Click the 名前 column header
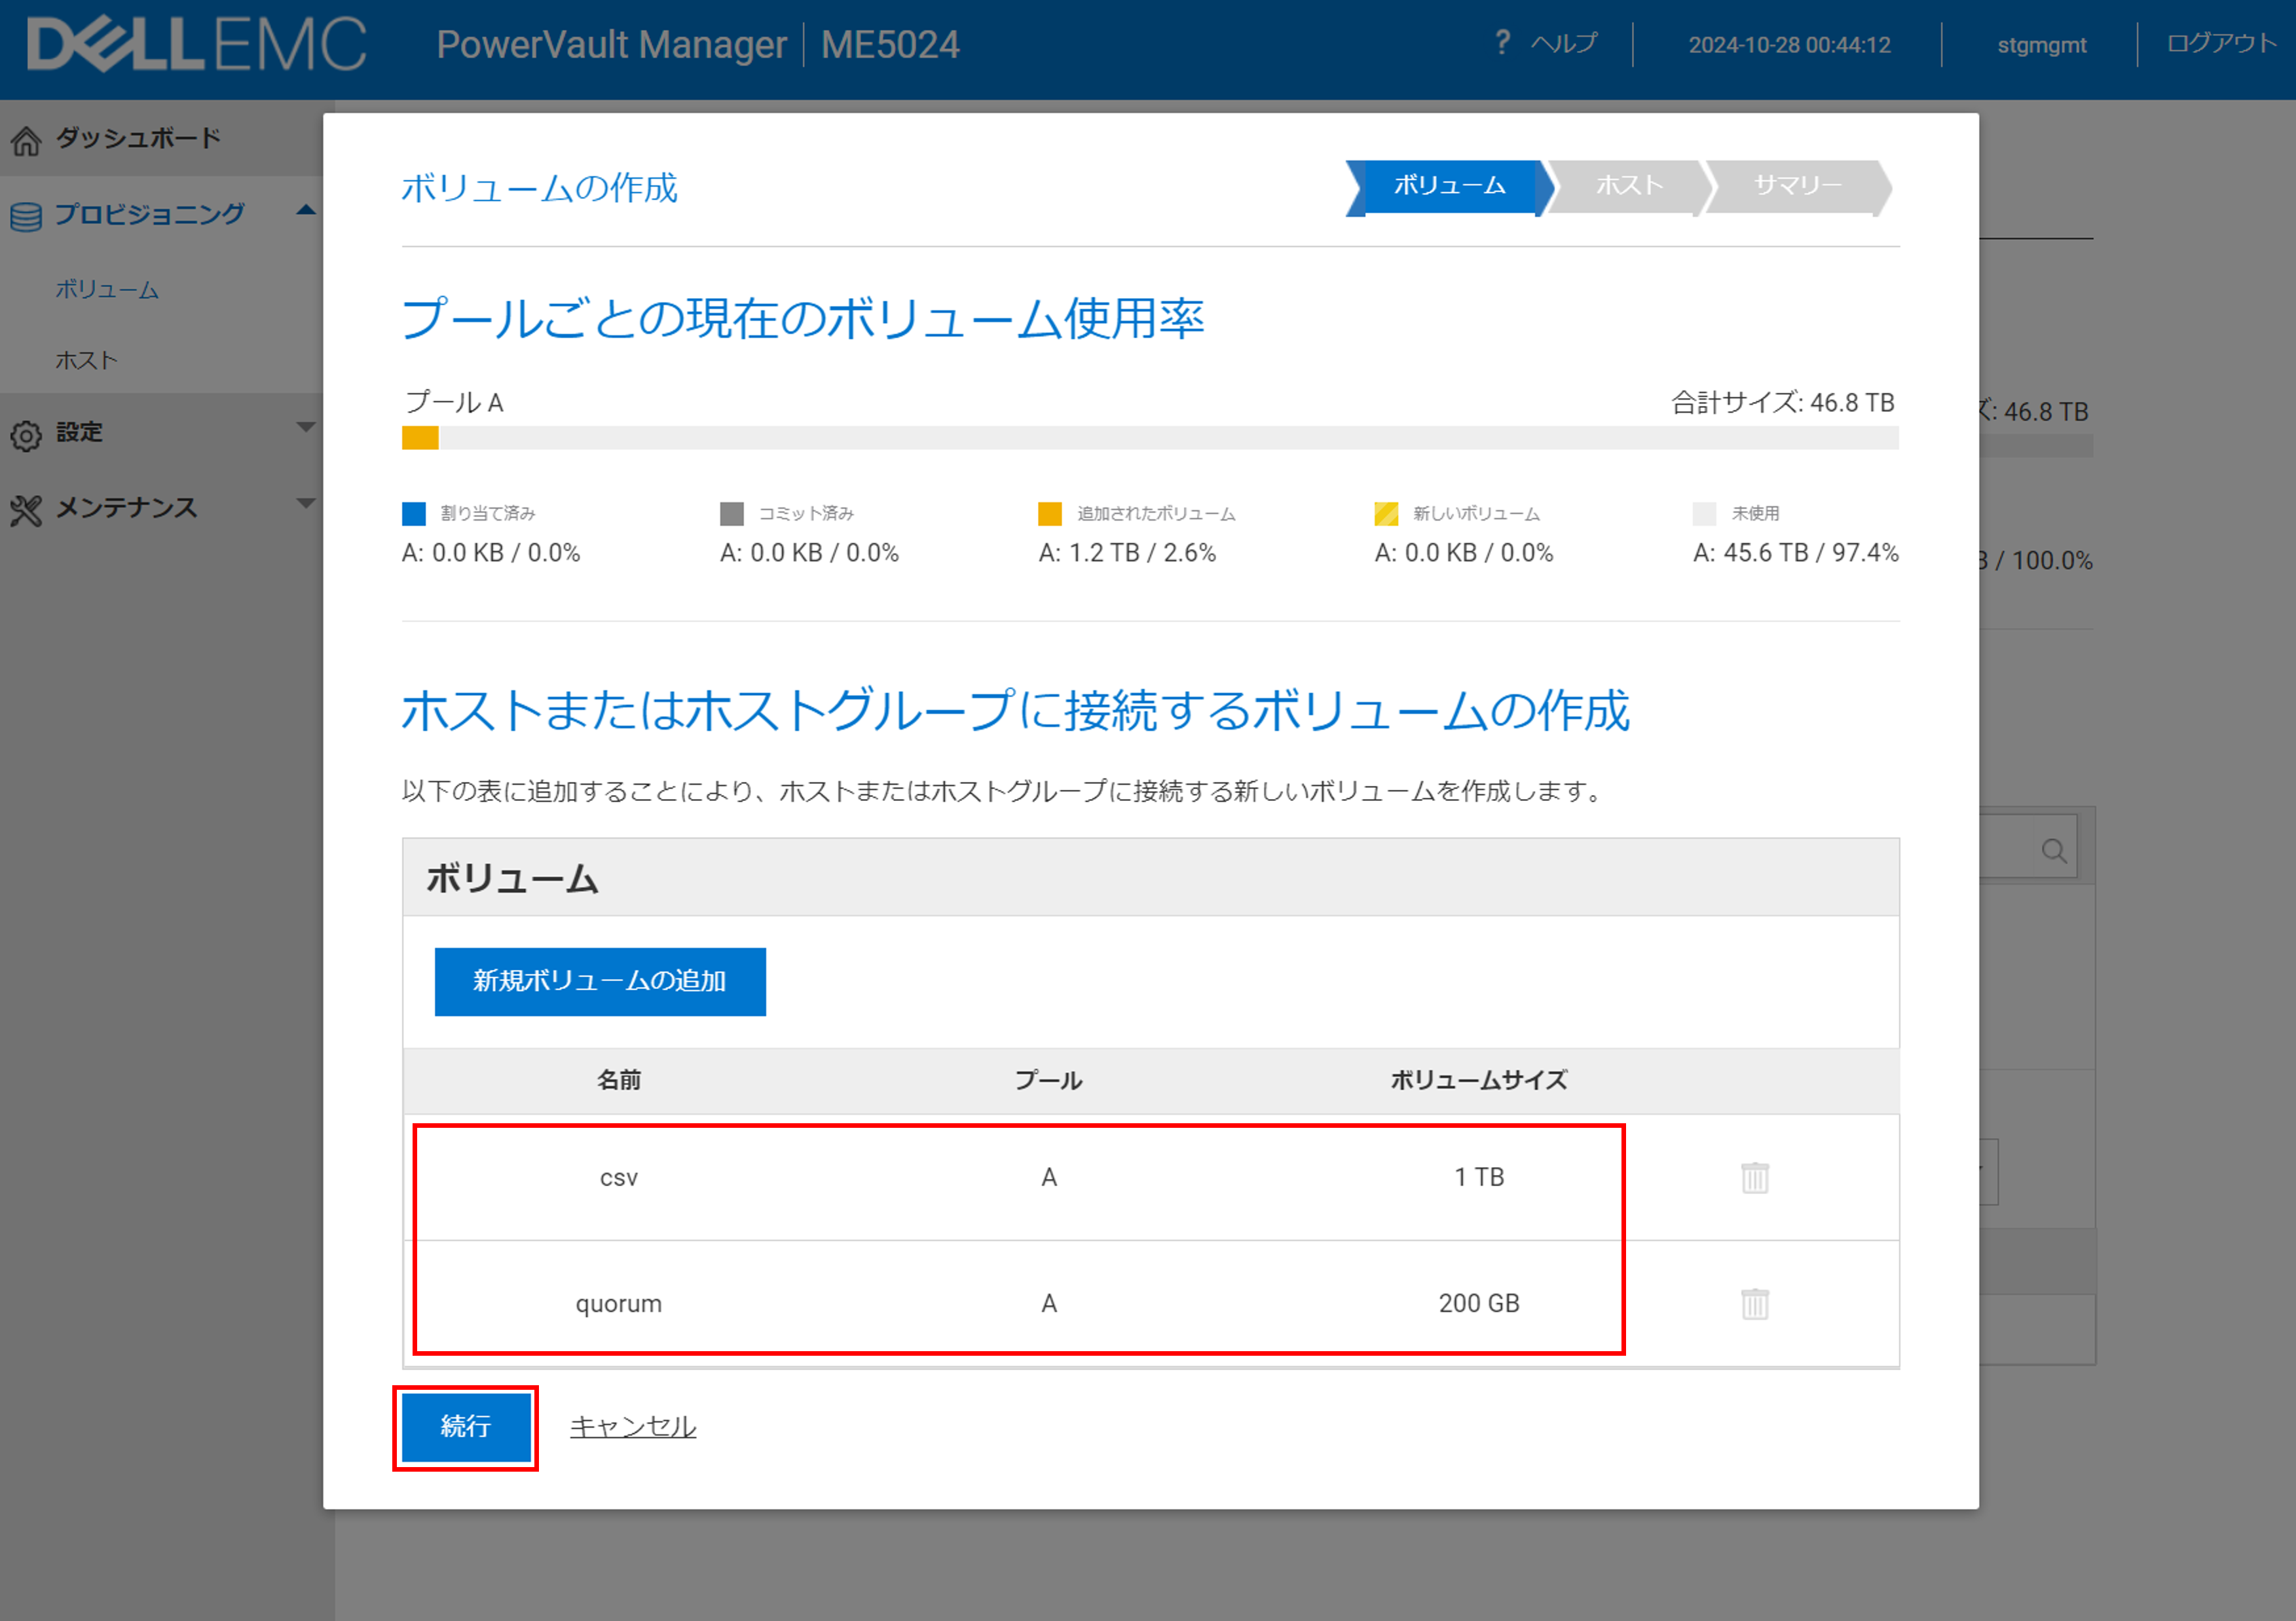Viewport: 2296px width, 1621px height. [619, 1080]
